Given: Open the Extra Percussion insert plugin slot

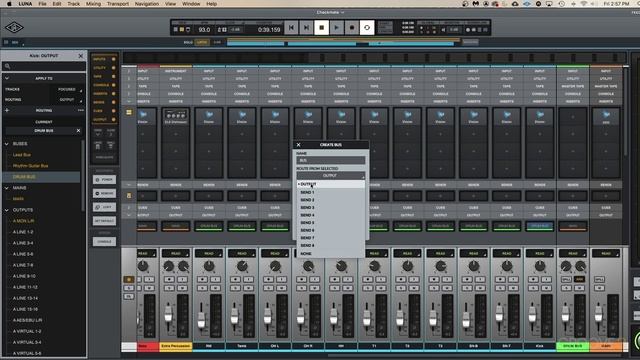Looking at the screenshot, I should 176,117.
